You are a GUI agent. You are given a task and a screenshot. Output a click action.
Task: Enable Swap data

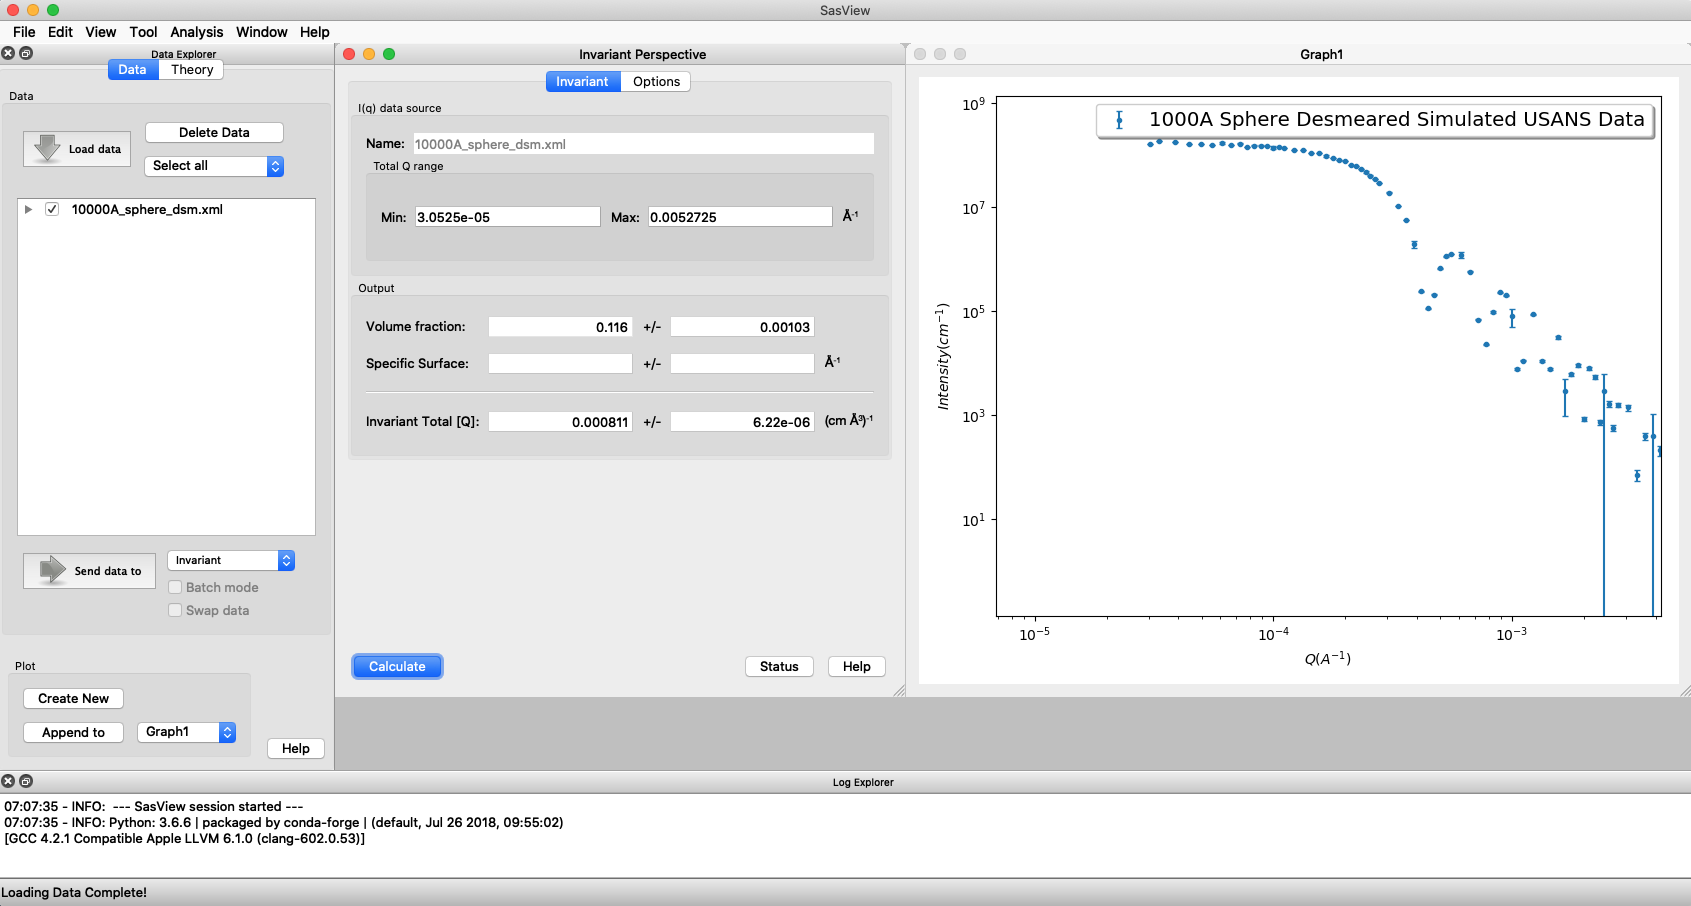click(175, 610)
